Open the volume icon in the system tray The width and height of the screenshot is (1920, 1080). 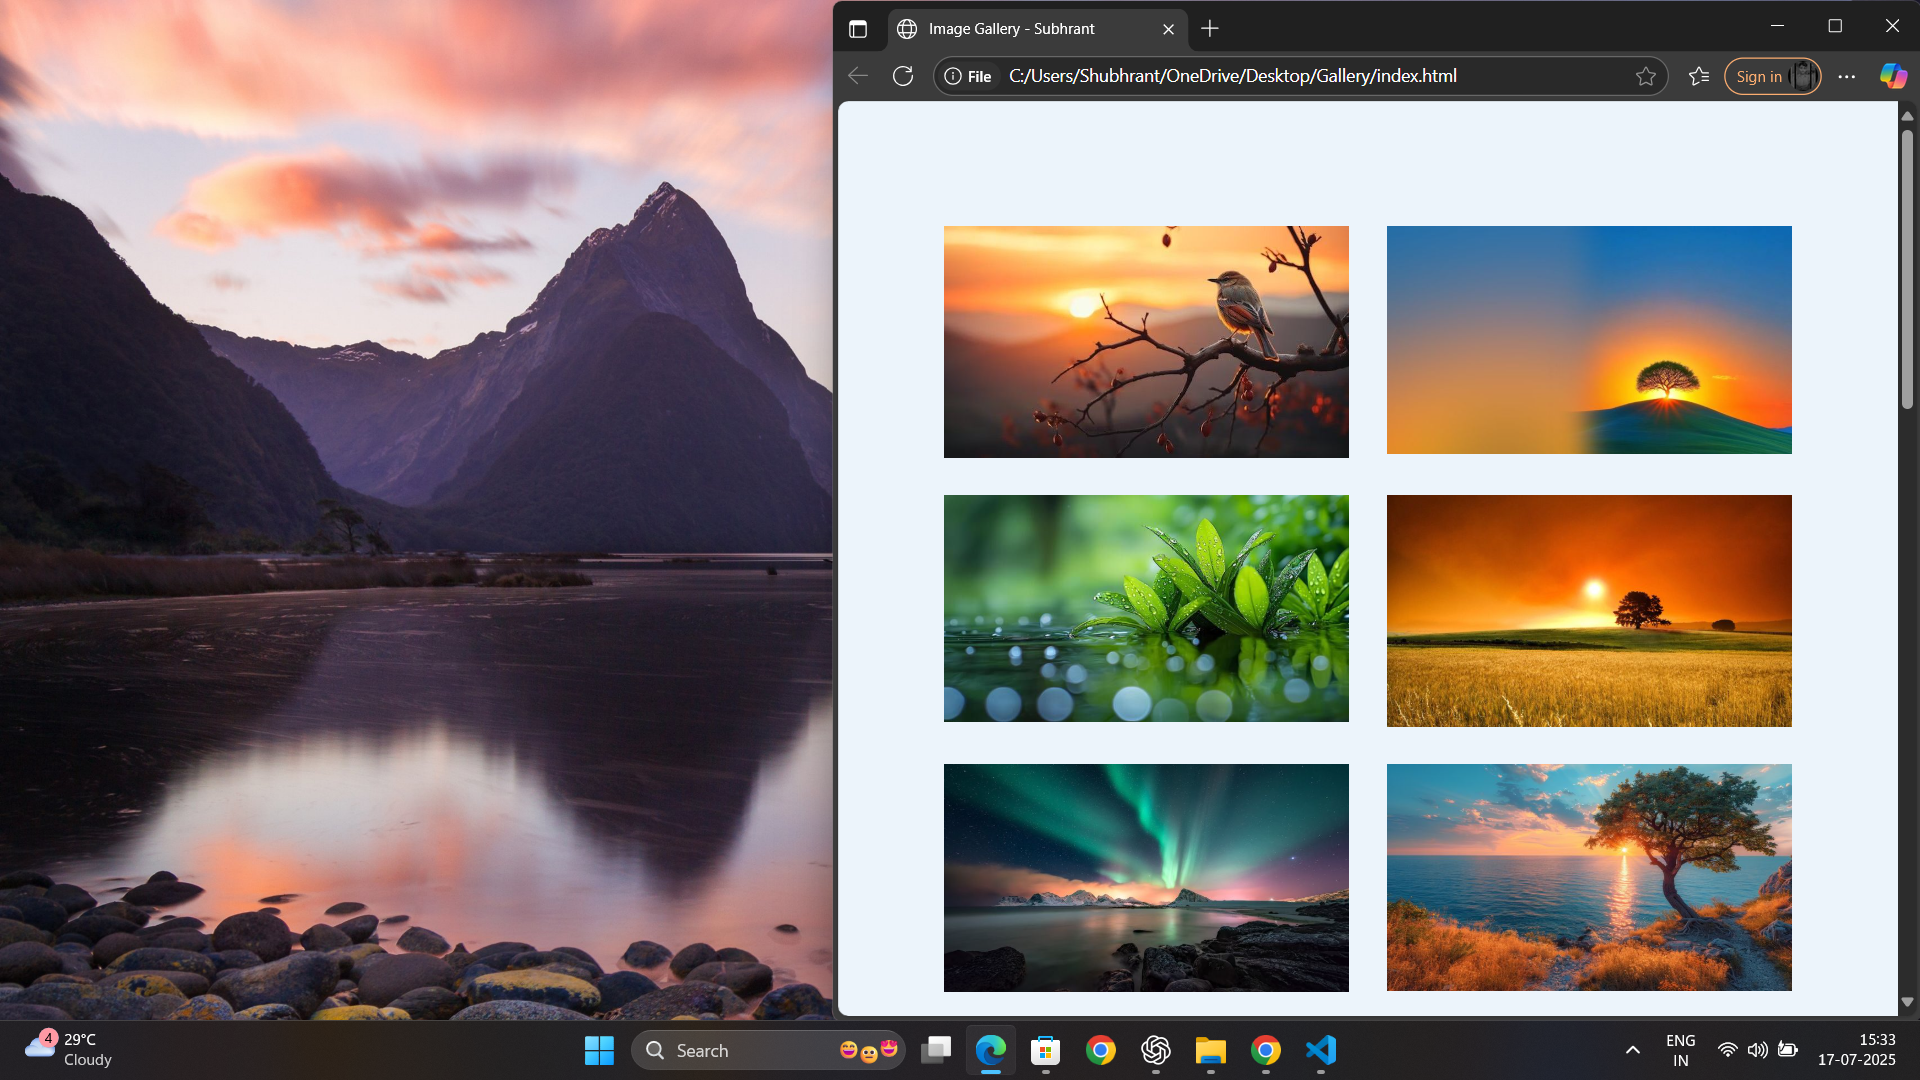pos(1757,1050)
